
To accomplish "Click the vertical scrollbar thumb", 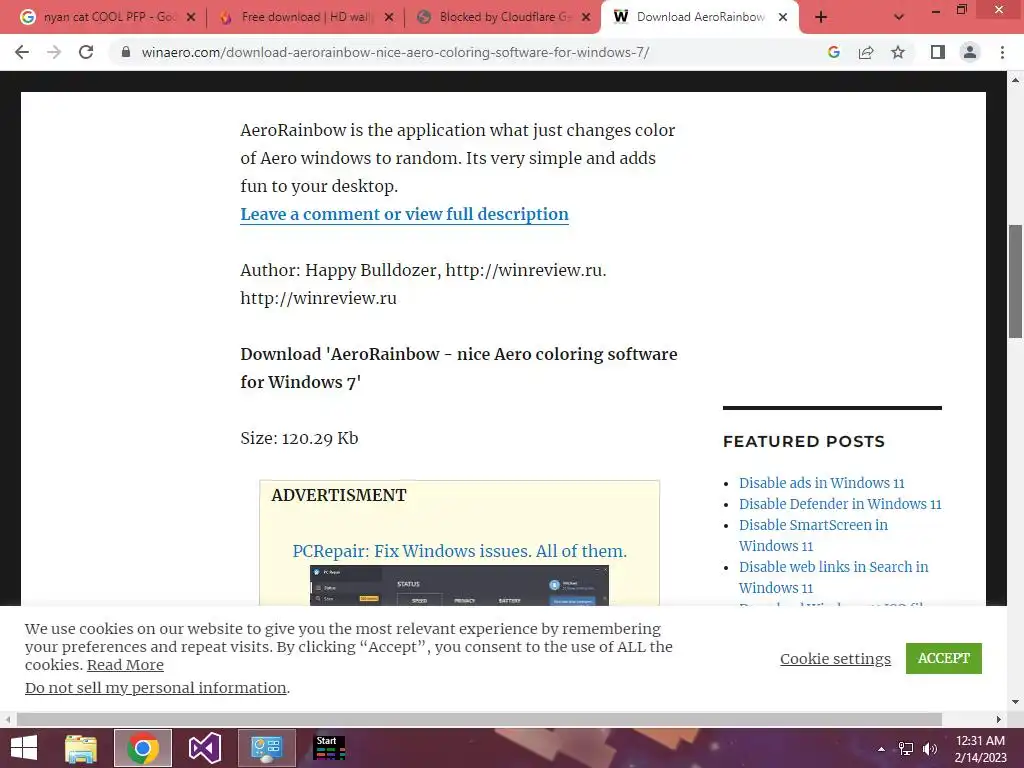I will point(1016,281).
